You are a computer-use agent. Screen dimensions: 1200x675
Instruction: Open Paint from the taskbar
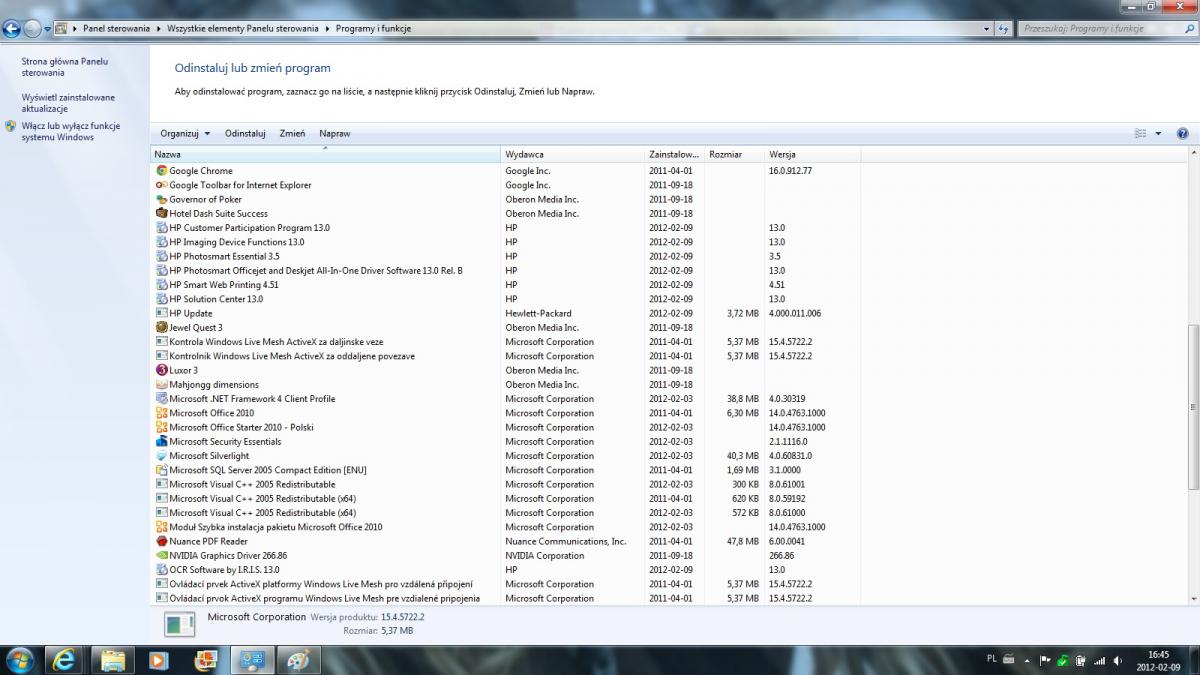coord(297,660)
